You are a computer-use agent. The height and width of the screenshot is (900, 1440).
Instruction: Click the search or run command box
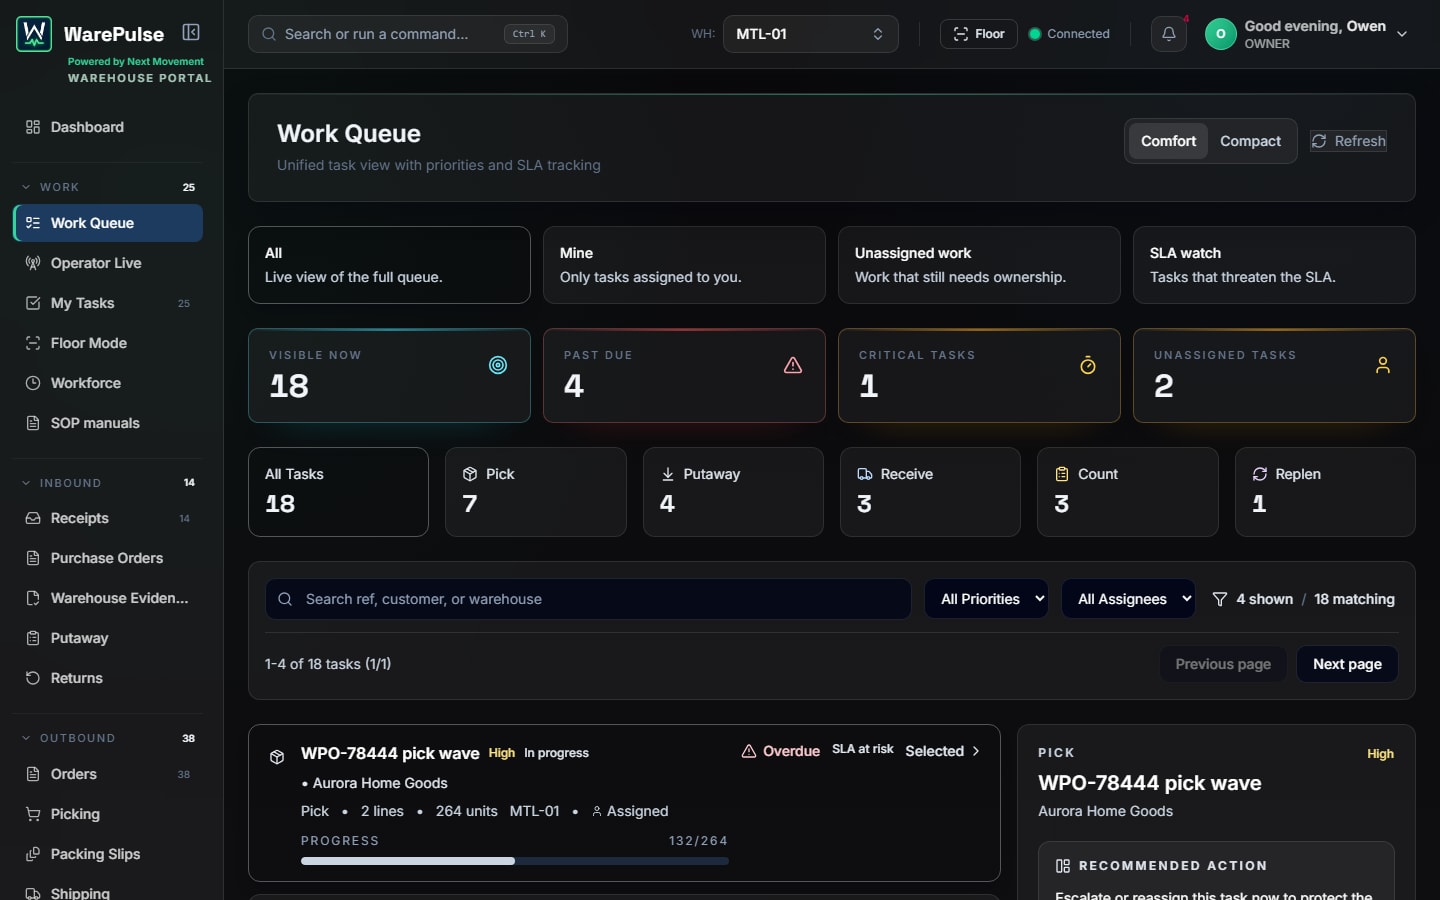click(x=407, y=34)
